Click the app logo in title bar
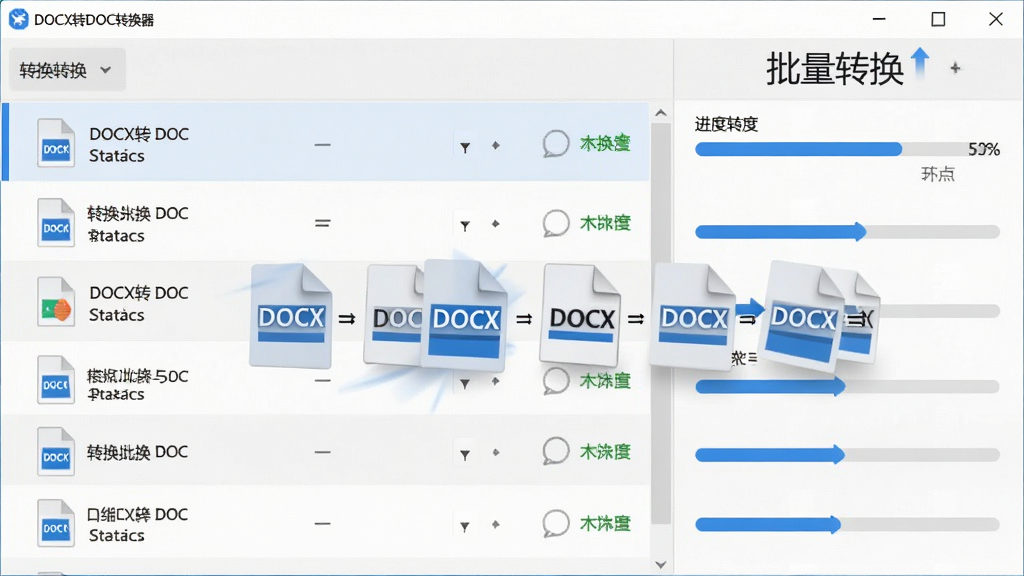The height and width of the screenshot is (576, 1024). tap(18, 19)
